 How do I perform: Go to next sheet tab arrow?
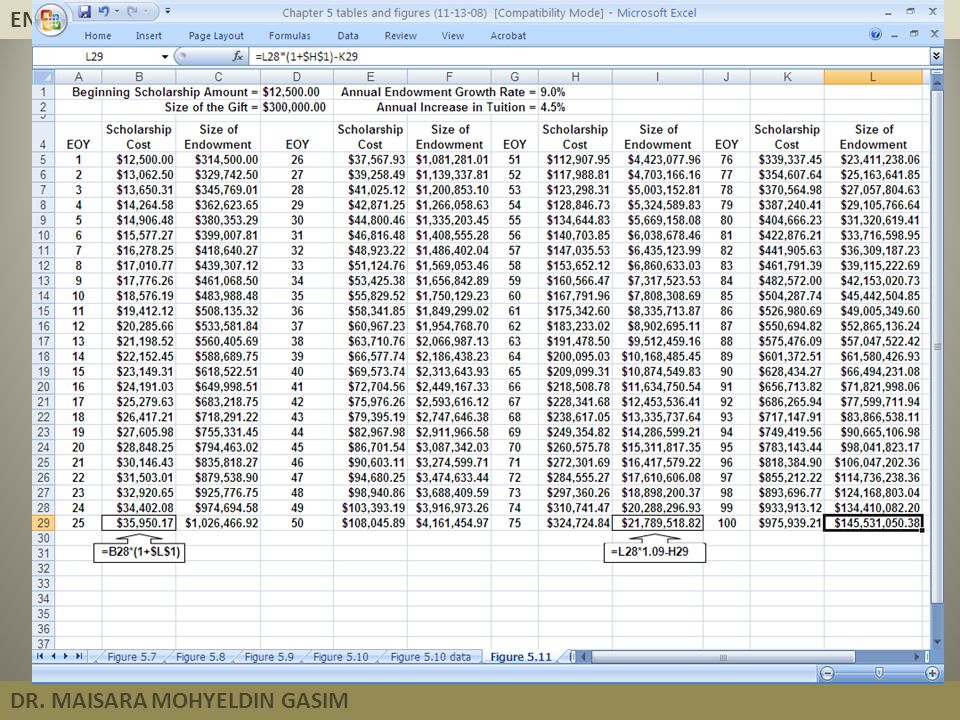pos(66,656)
